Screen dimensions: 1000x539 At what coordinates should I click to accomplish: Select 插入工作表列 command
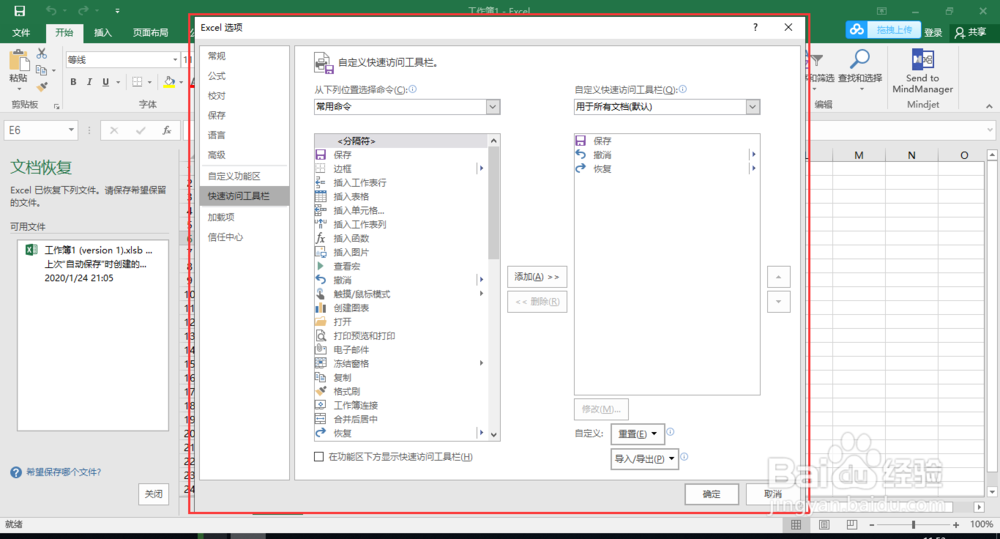coord(401,225)
